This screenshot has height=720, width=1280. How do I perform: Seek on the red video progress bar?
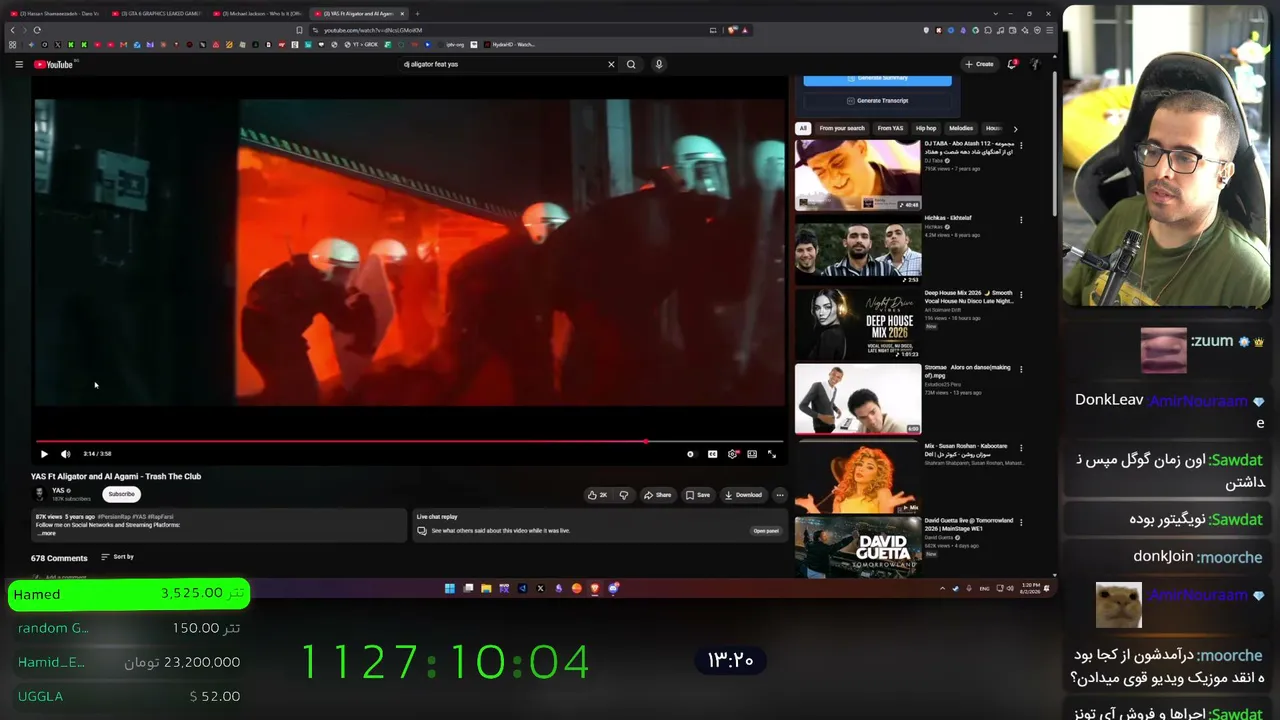(x=410, y=441)
